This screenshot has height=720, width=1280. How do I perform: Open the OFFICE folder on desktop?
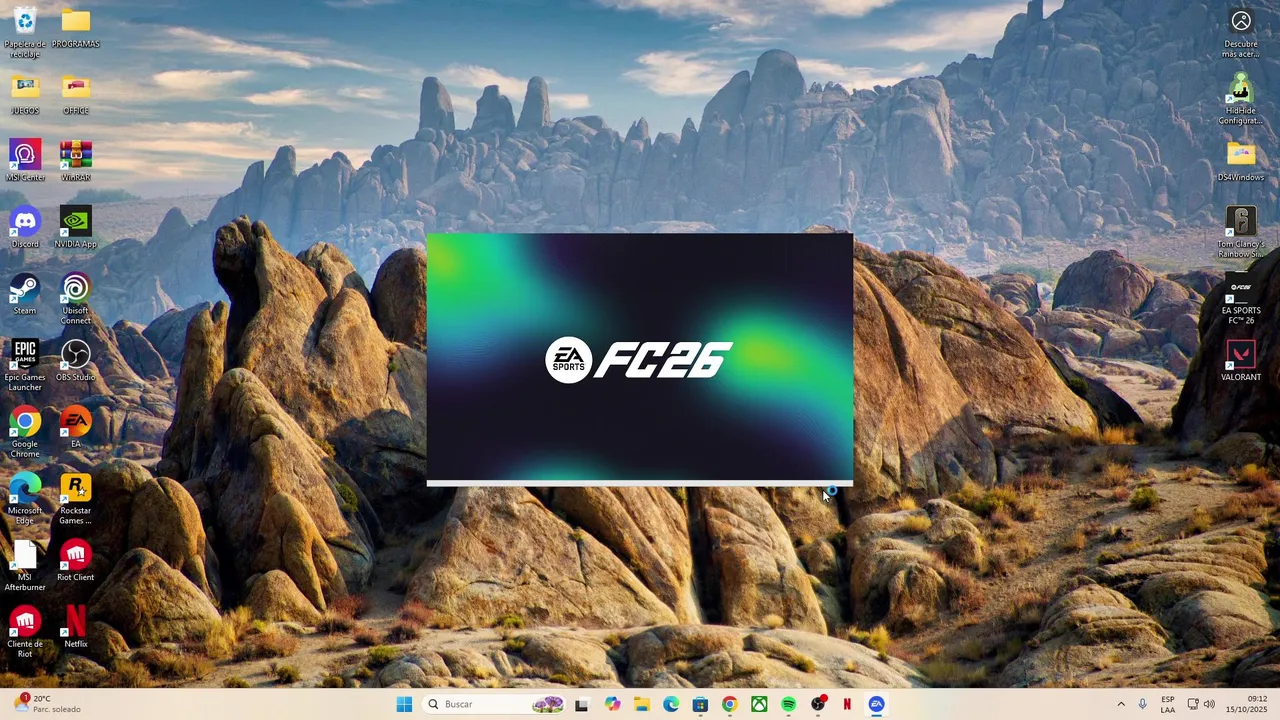click(x=75, y=95)
